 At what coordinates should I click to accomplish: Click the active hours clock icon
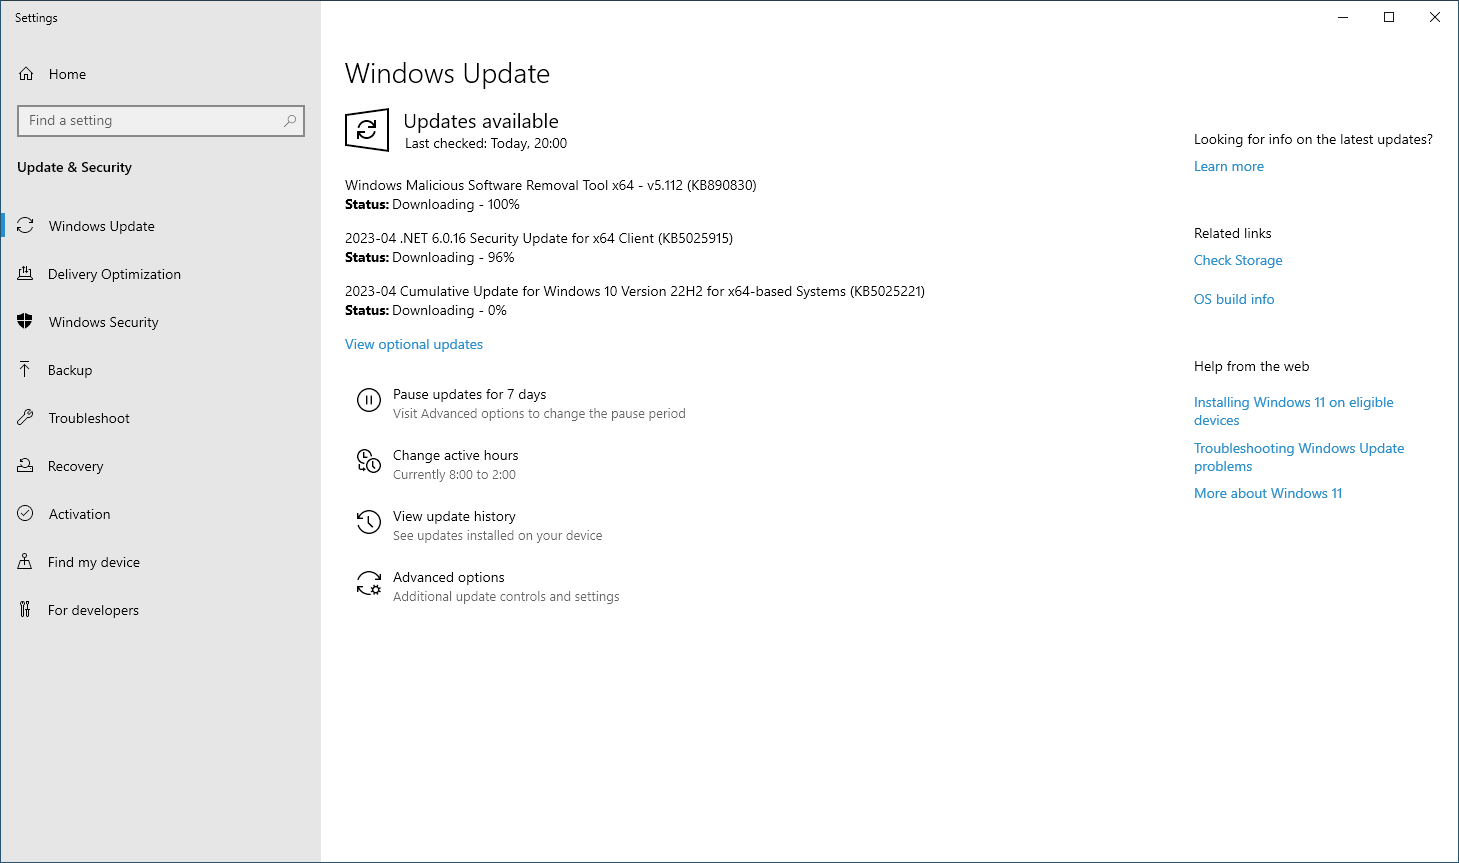(x=369, y=461)
